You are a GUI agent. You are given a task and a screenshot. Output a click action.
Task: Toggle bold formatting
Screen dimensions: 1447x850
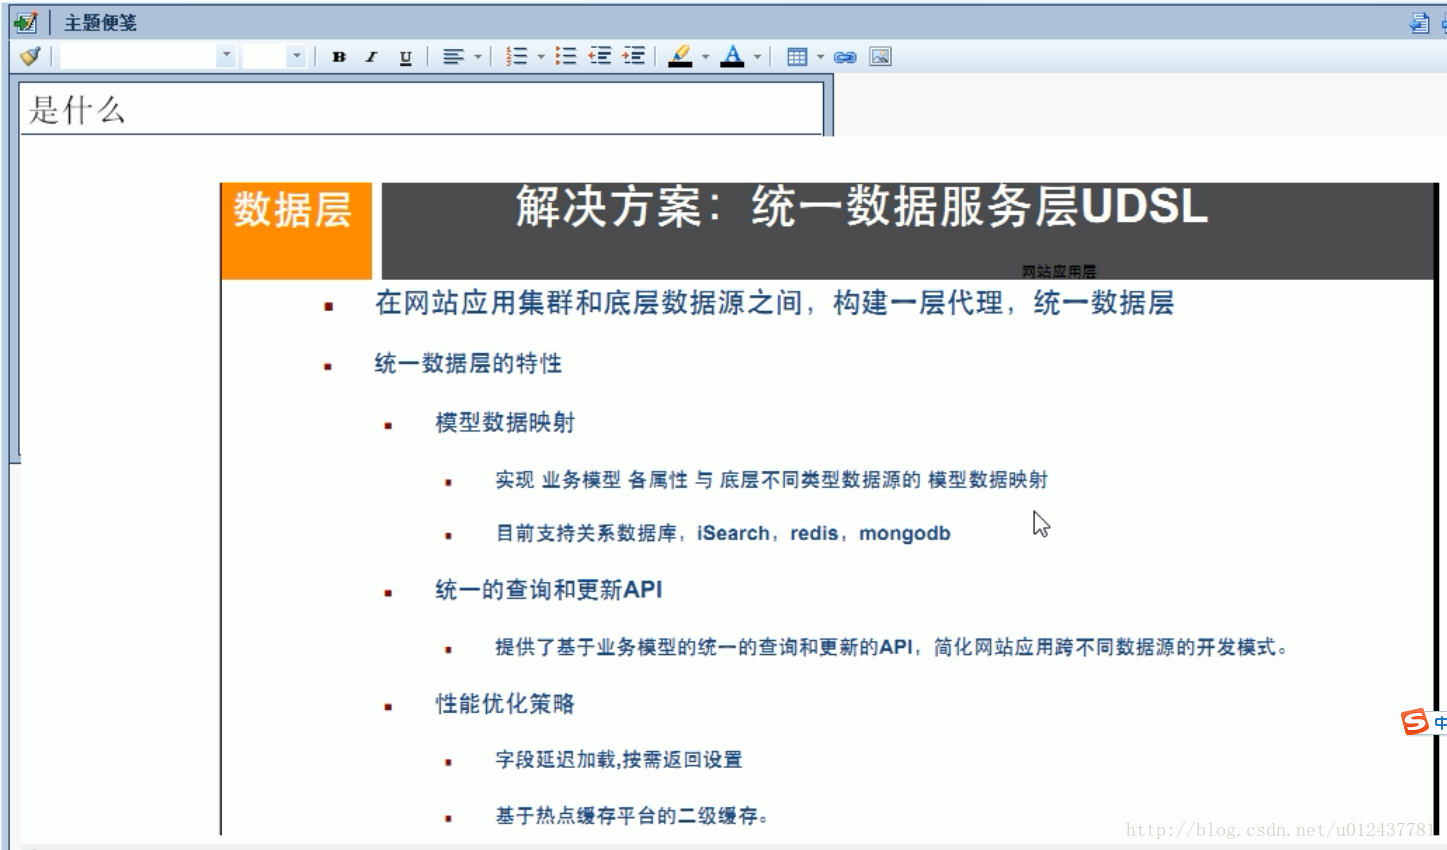pos(339,57)
